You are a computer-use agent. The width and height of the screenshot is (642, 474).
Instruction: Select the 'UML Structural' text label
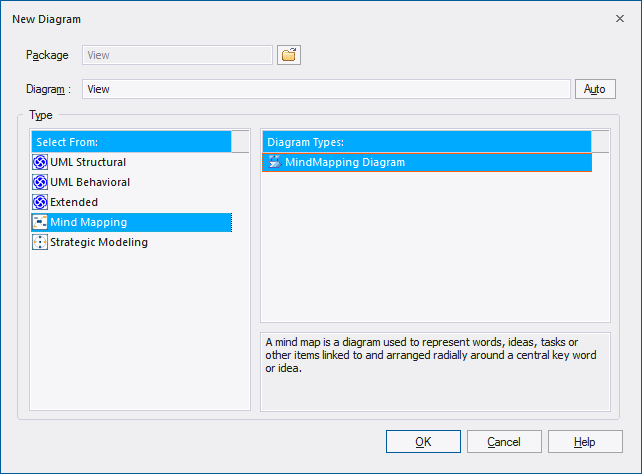pos(88,162)
